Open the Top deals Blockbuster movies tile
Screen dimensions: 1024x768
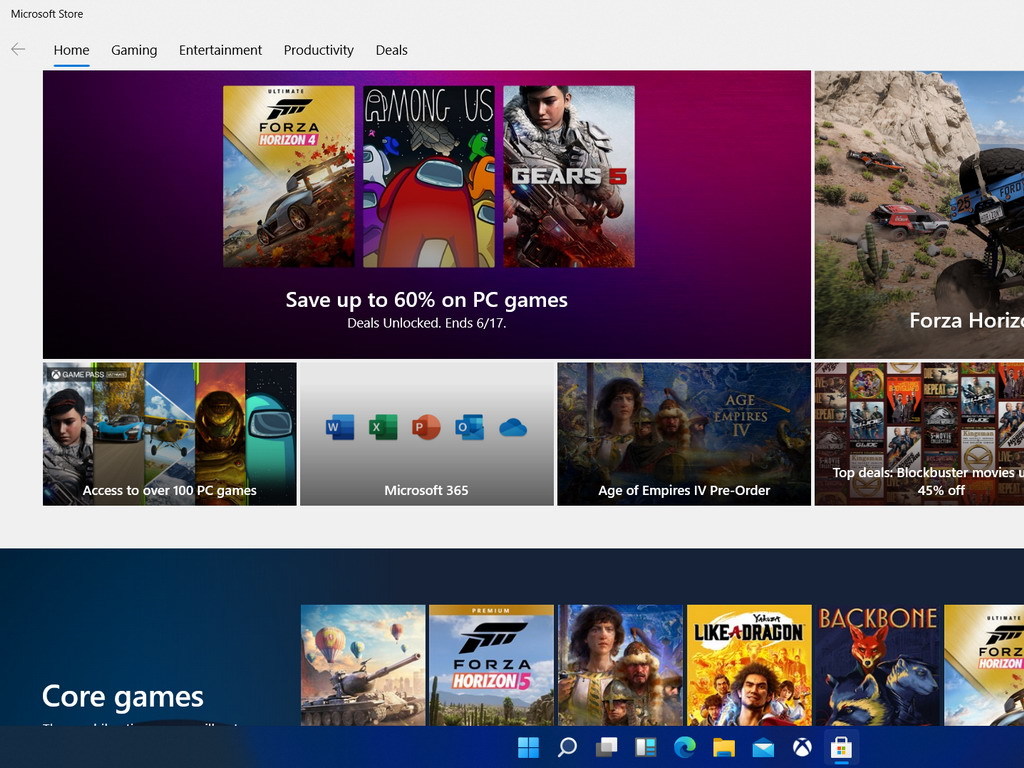[x=919, y=434]
